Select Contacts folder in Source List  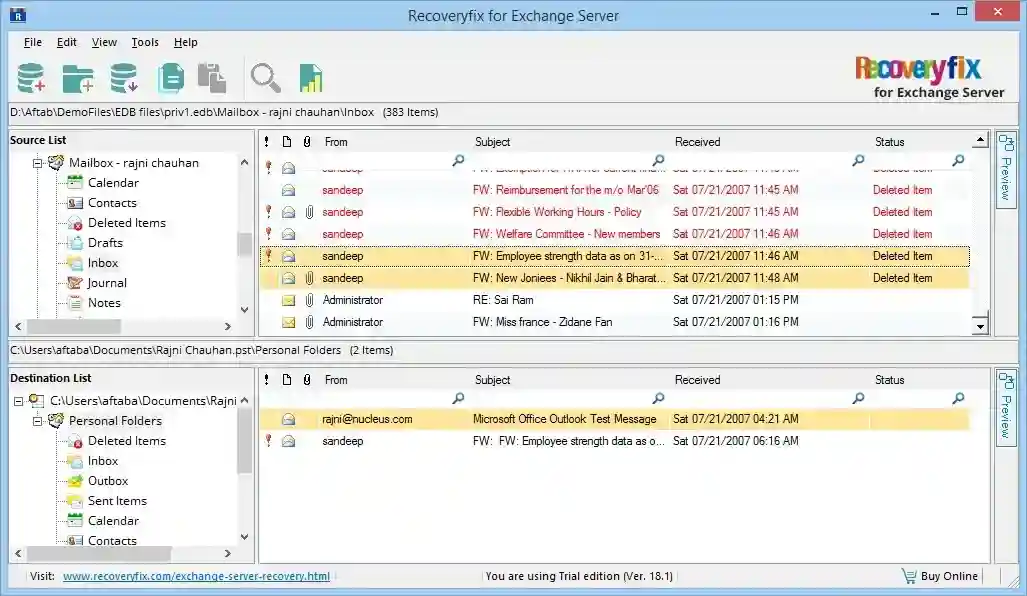[112, 203]
